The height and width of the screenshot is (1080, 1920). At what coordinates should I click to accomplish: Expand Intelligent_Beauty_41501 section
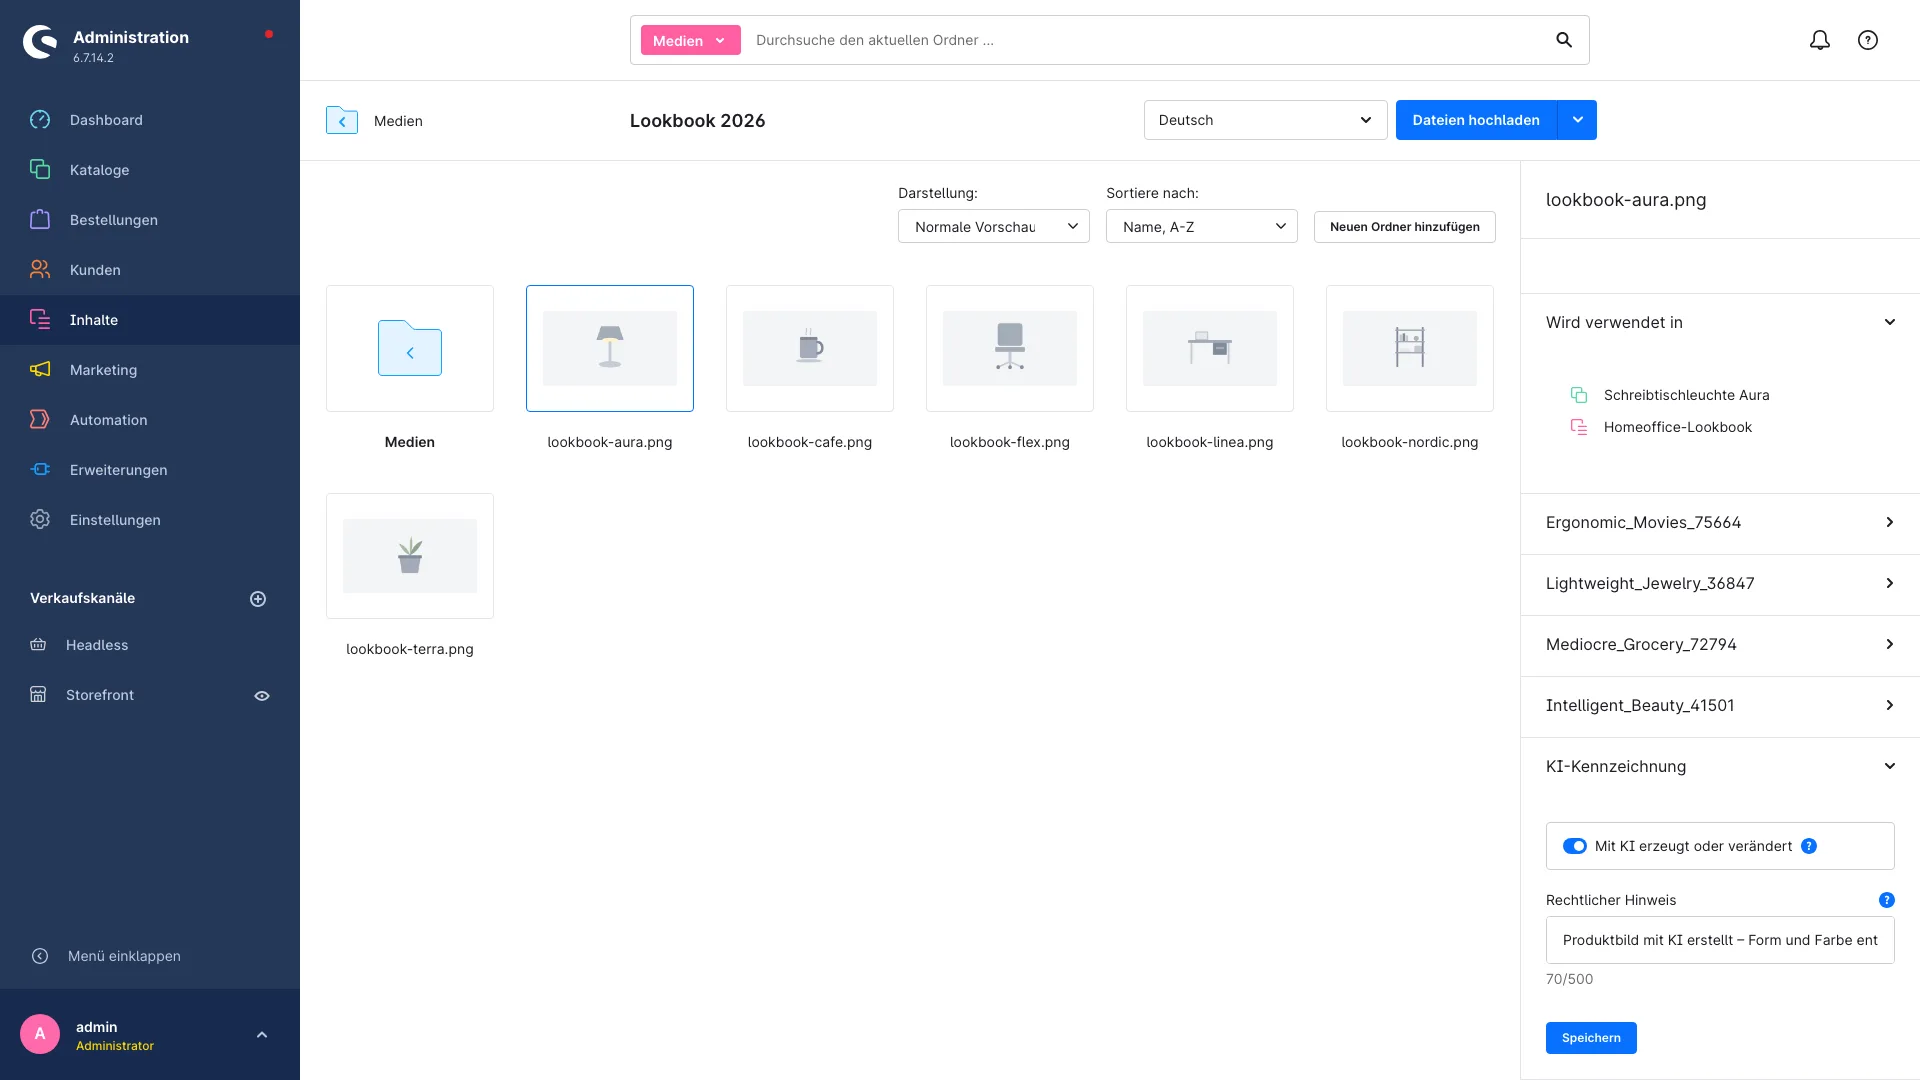point(1720,706)
